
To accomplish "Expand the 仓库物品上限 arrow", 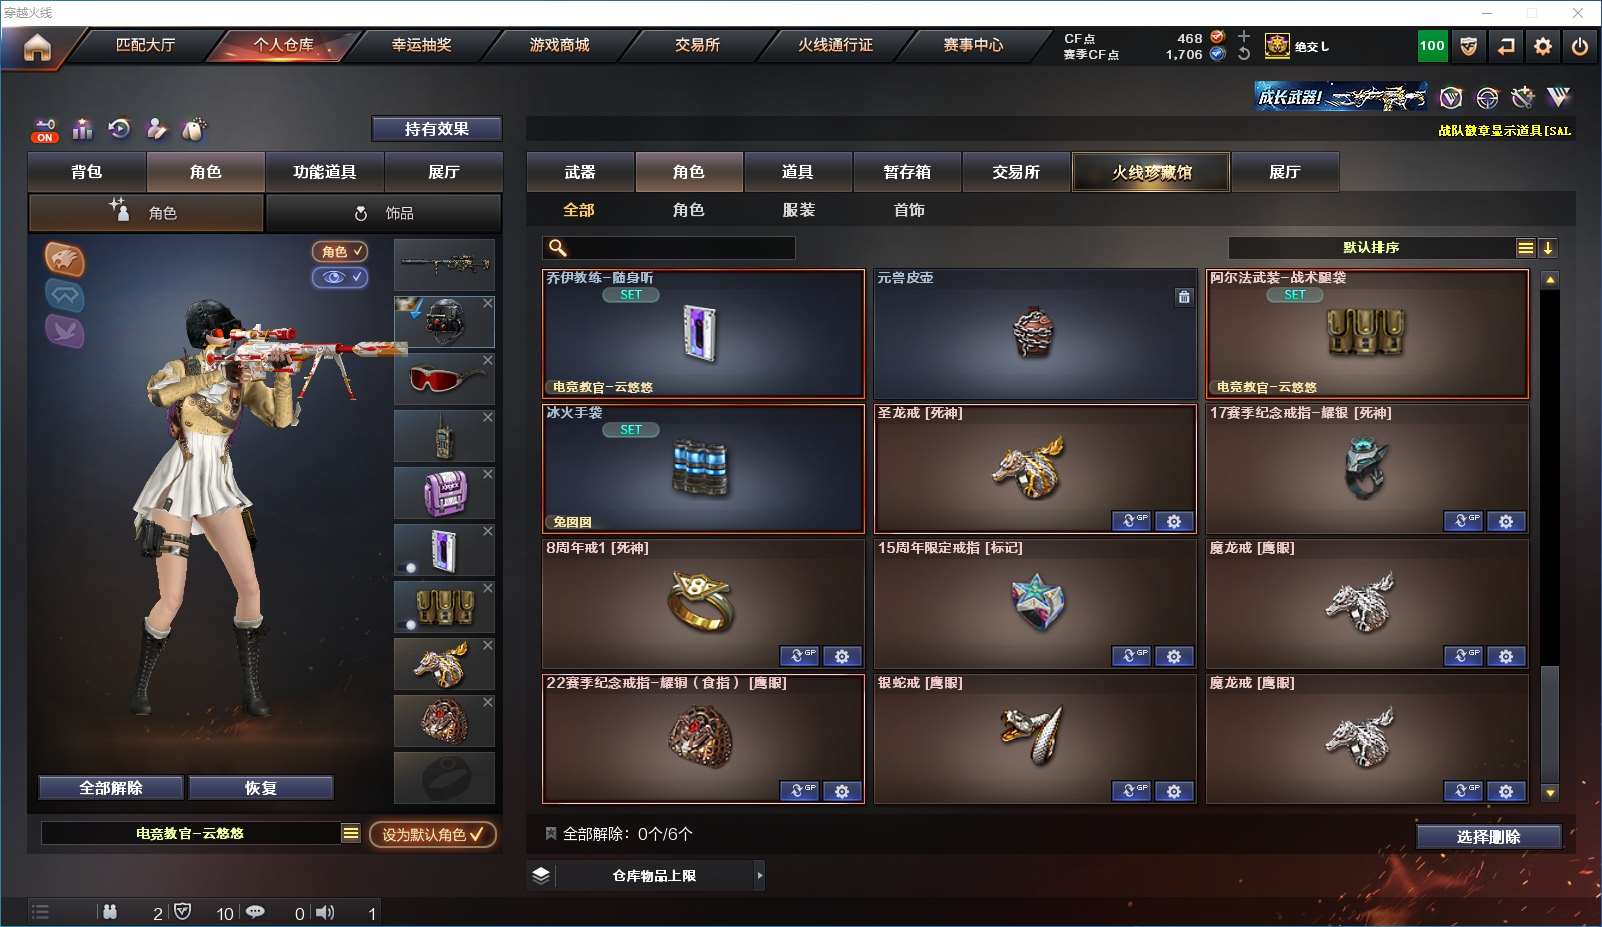I will (760, 876).
